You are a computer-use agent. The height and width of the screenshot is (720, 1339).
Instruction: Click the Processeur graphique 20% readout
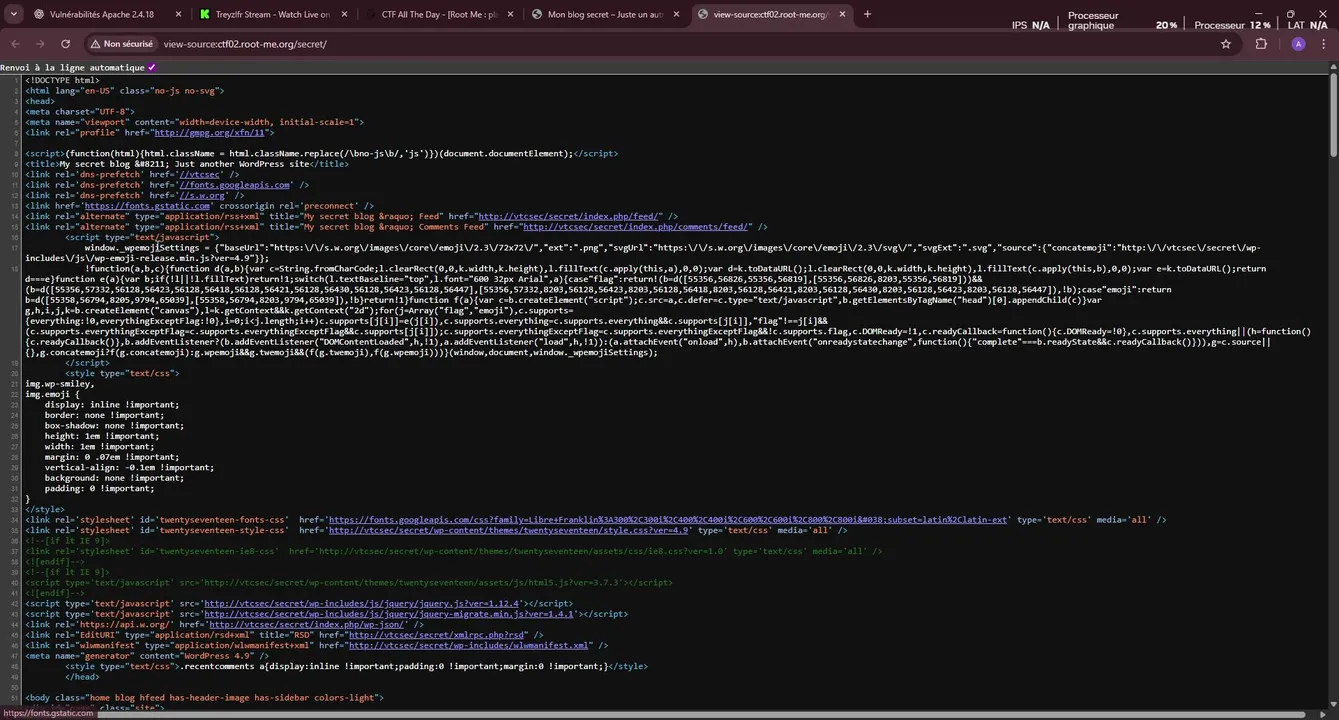(x=1122, y=20)
